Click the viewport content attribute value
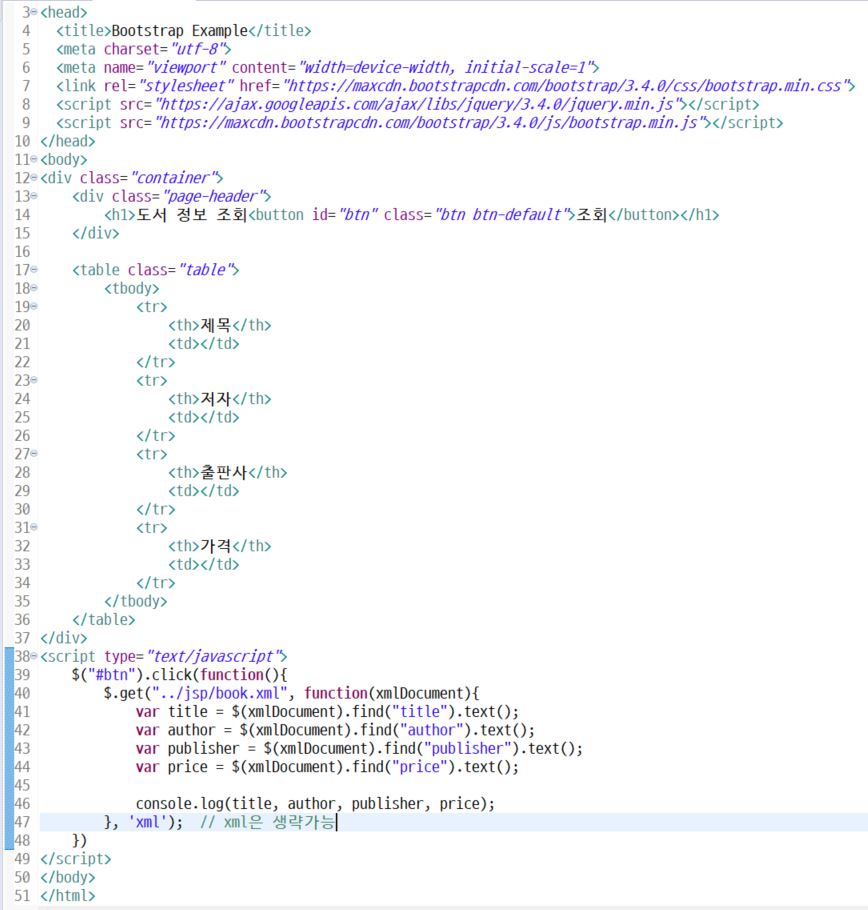 coord(447,68)
